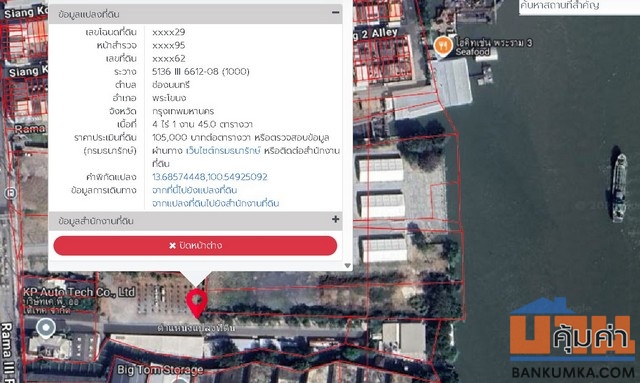Click the popup scroll-down arrow
640x383 pixels.
coord(347,265)
